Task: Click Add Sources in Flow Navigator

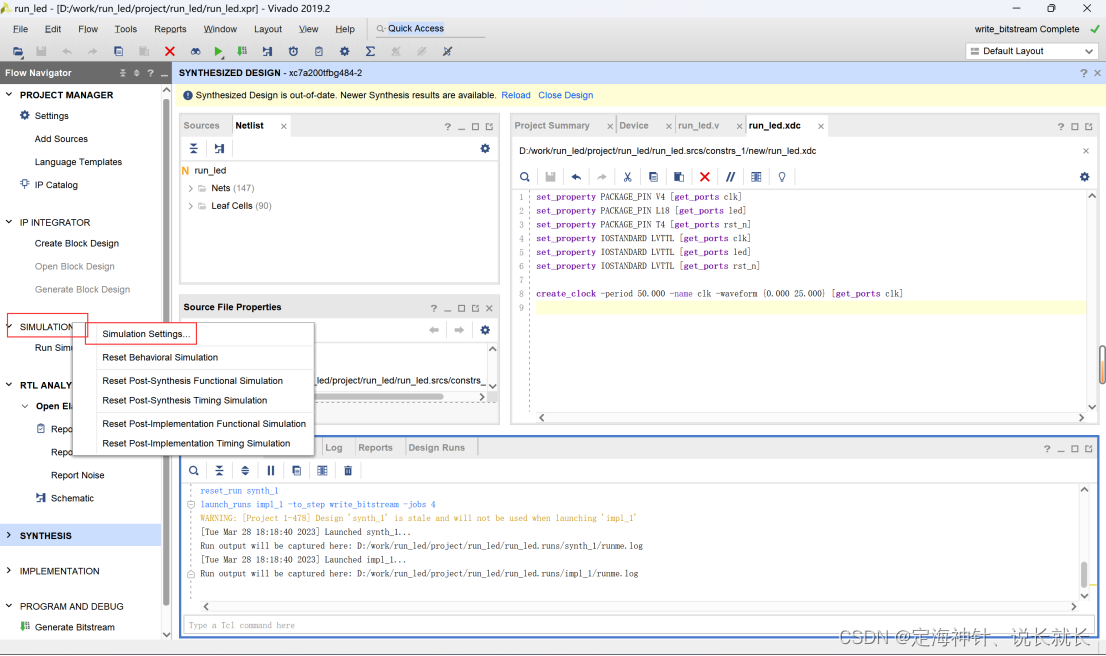Action: (61, 139)
